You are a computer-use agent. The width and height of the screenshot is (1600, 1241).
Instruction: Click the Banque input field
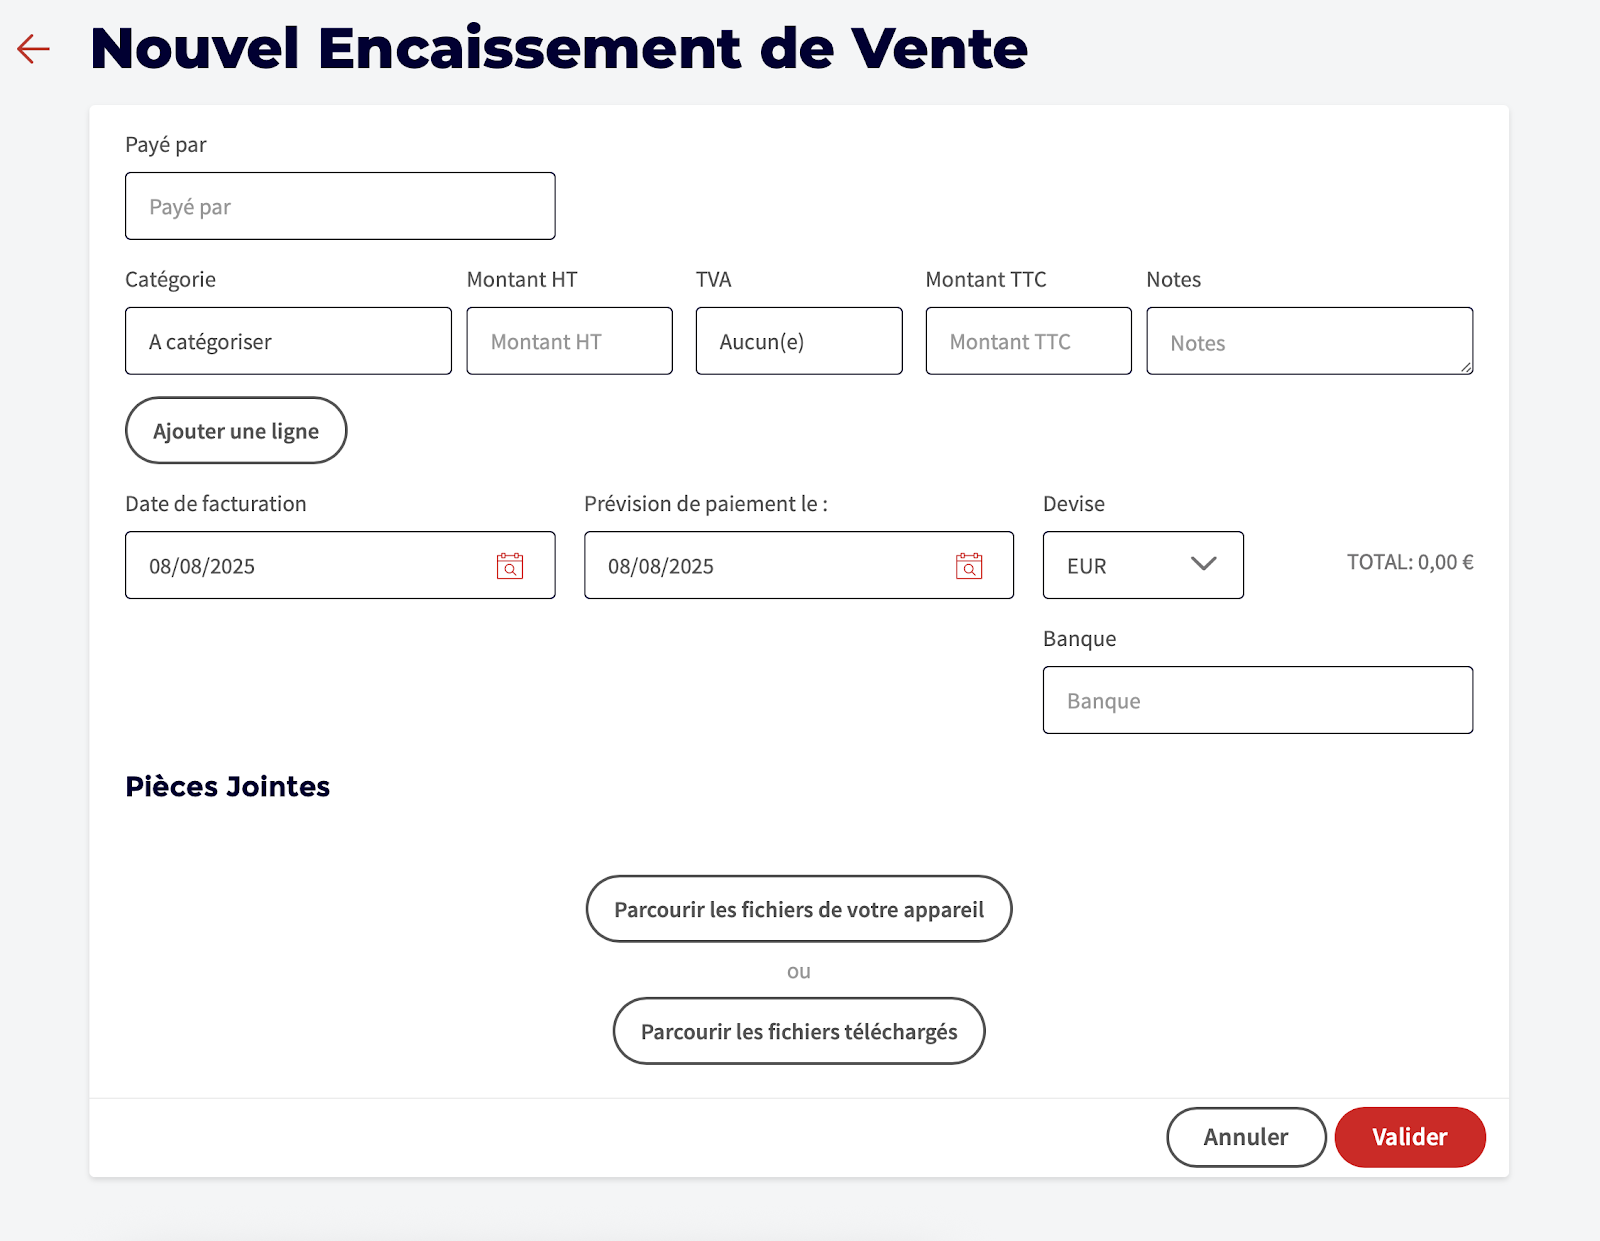tap(1258, 700)
